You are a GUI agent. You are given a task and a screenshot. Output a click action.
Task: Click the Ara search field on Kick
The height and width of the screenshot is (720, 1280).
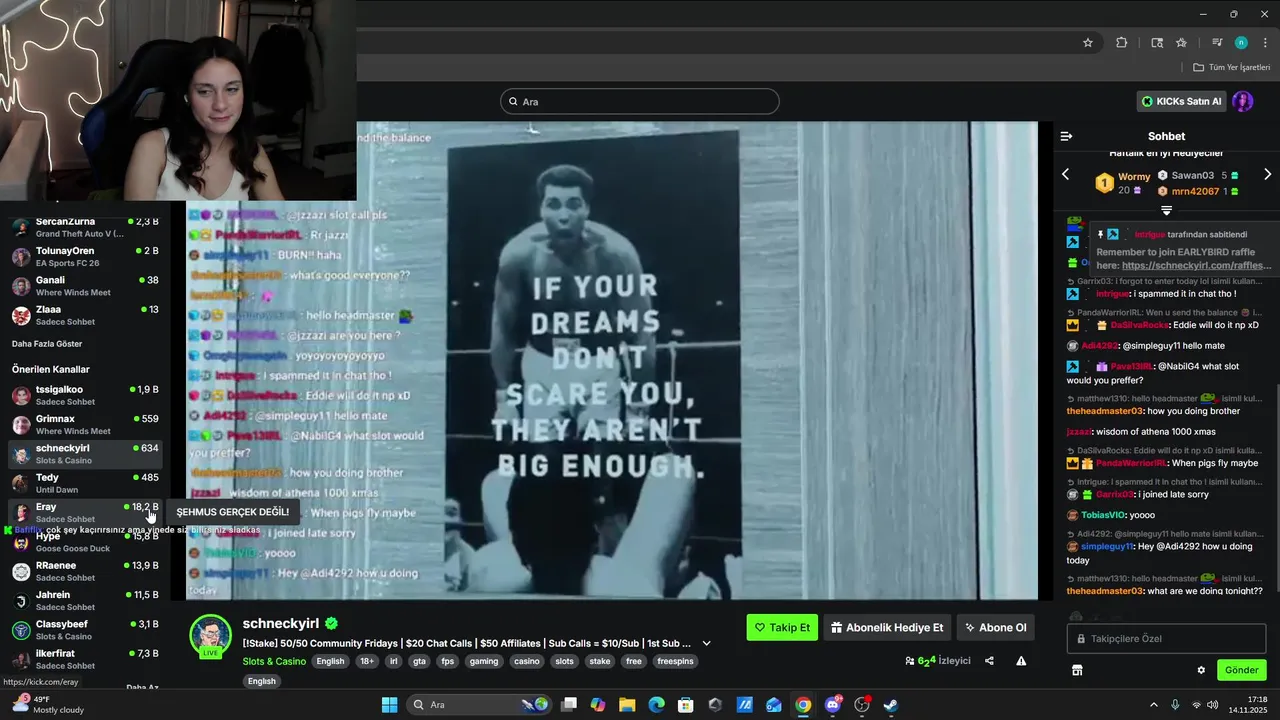point(640,101)
